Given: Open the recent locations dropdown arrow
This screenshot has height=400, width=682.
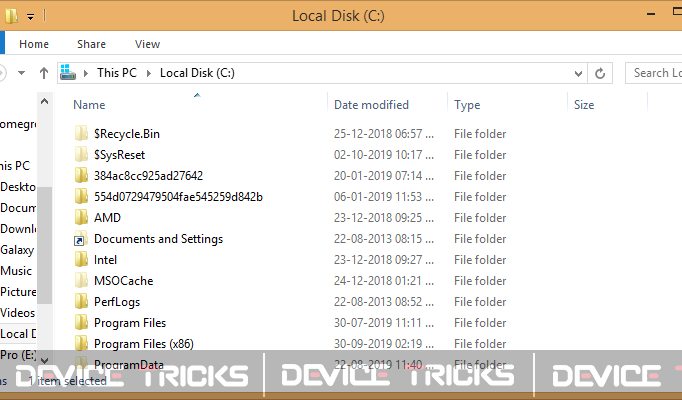Looking at the screenshot, I should pos(21,73).
